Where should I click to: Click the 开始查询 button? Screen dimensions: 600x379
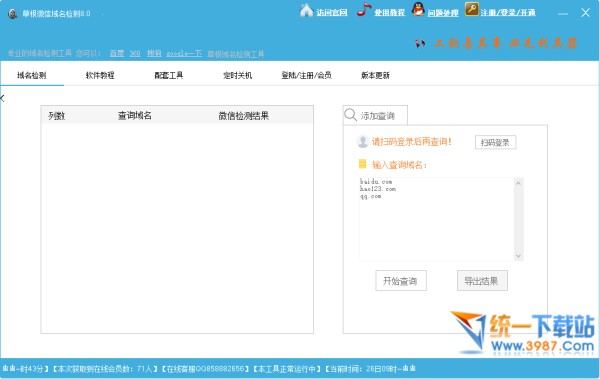pos(401,281)
